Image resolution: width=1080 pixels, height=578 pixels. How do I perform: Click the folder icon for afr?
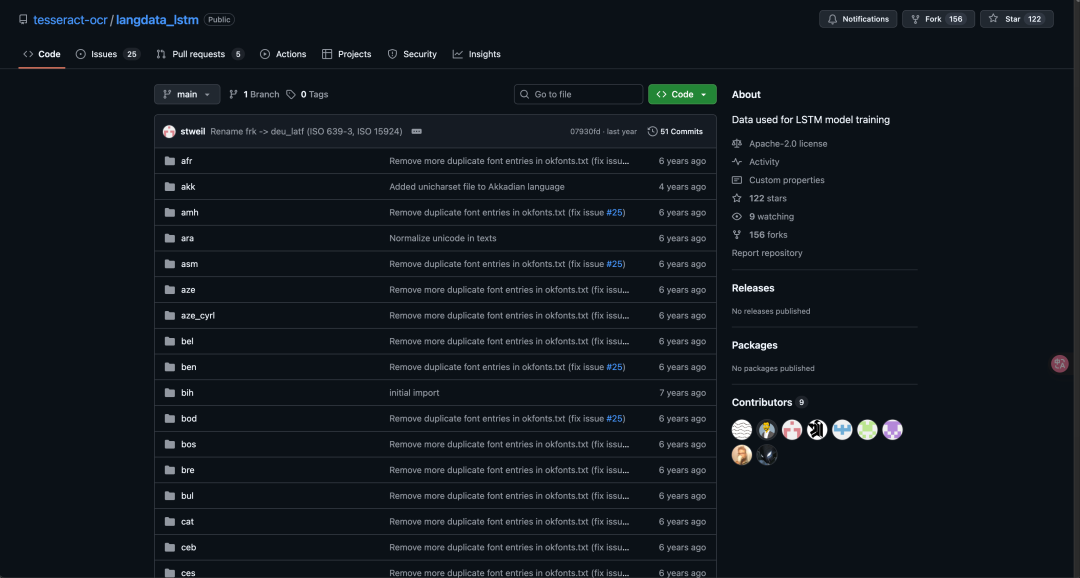coord(170,161)
